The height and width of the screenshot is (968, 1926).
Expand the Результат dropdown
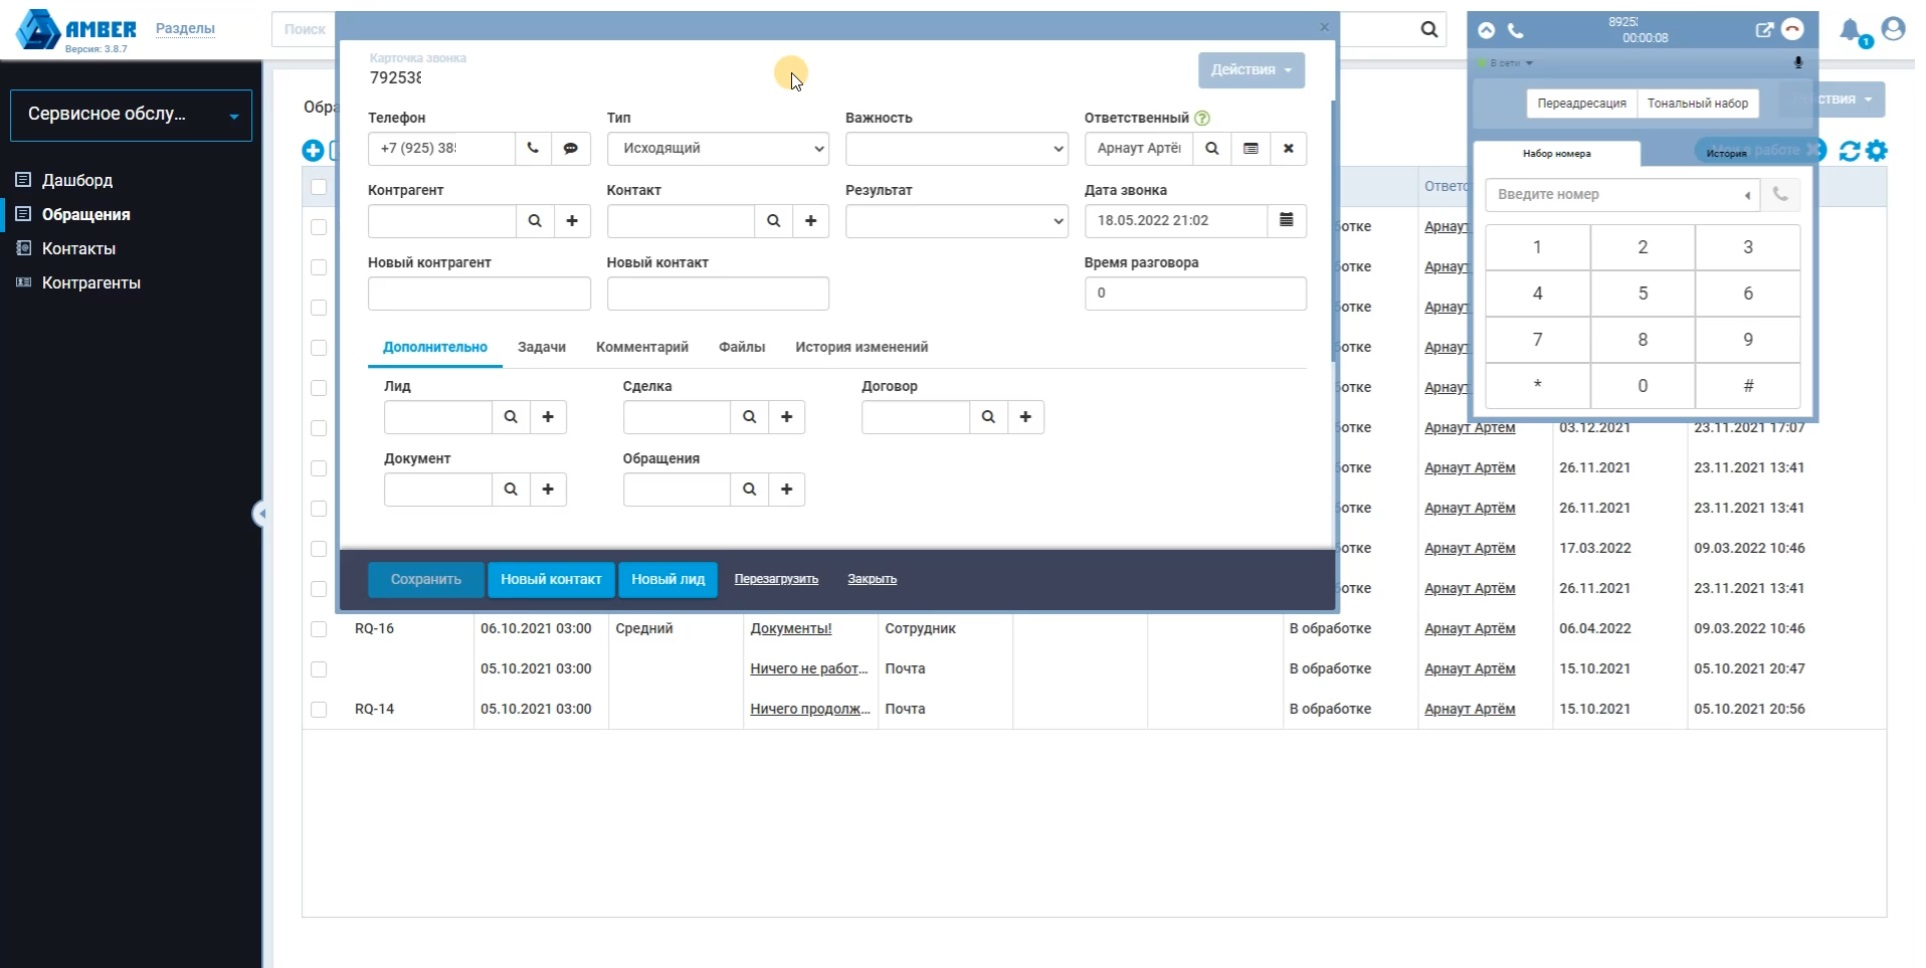[956, 221]
